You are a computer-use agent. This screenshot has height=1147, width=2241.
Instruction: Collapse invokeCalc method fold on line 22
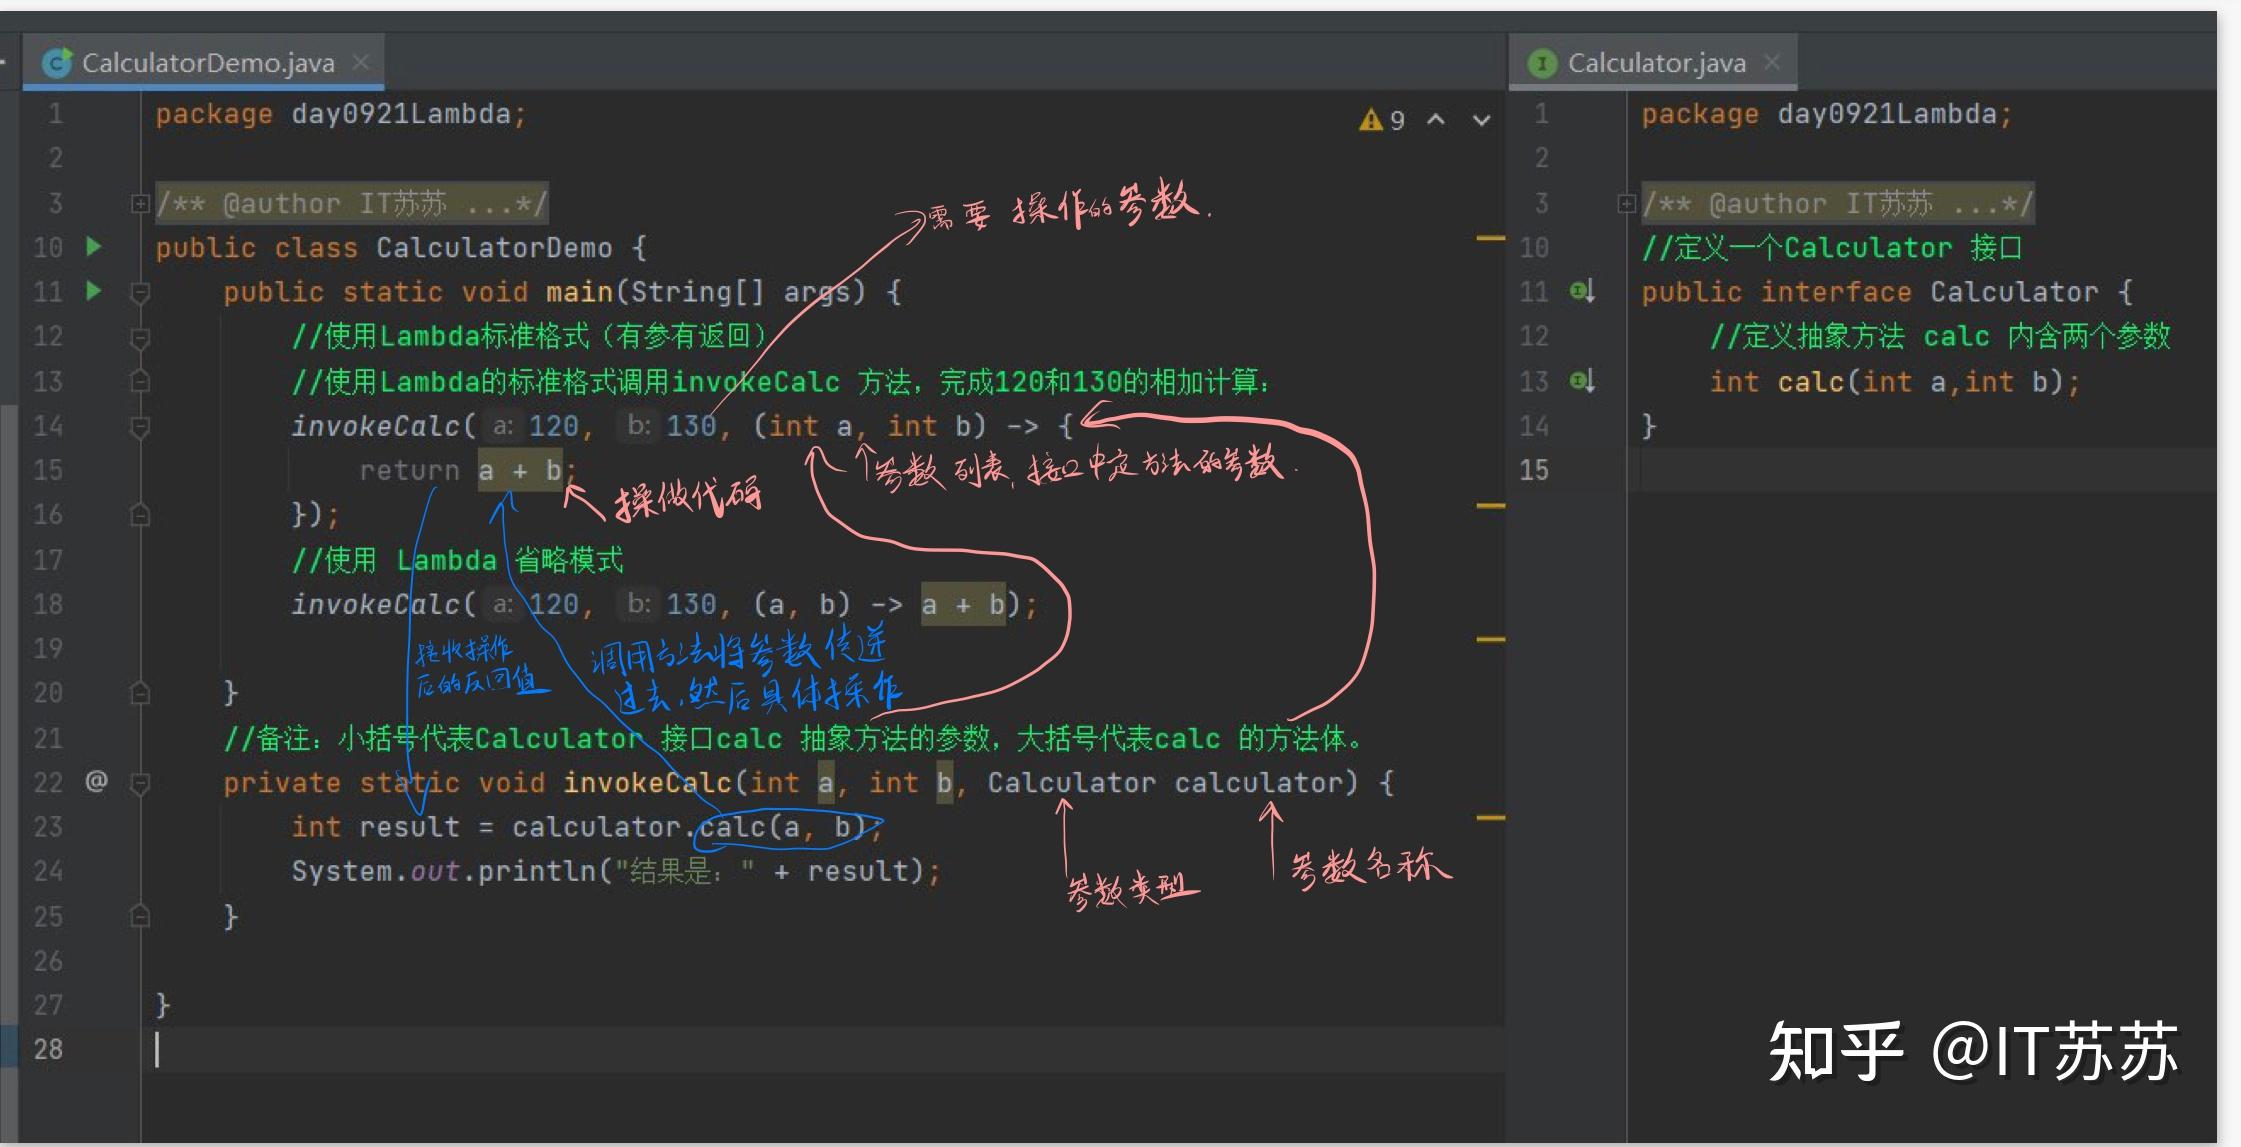point(140,783)
